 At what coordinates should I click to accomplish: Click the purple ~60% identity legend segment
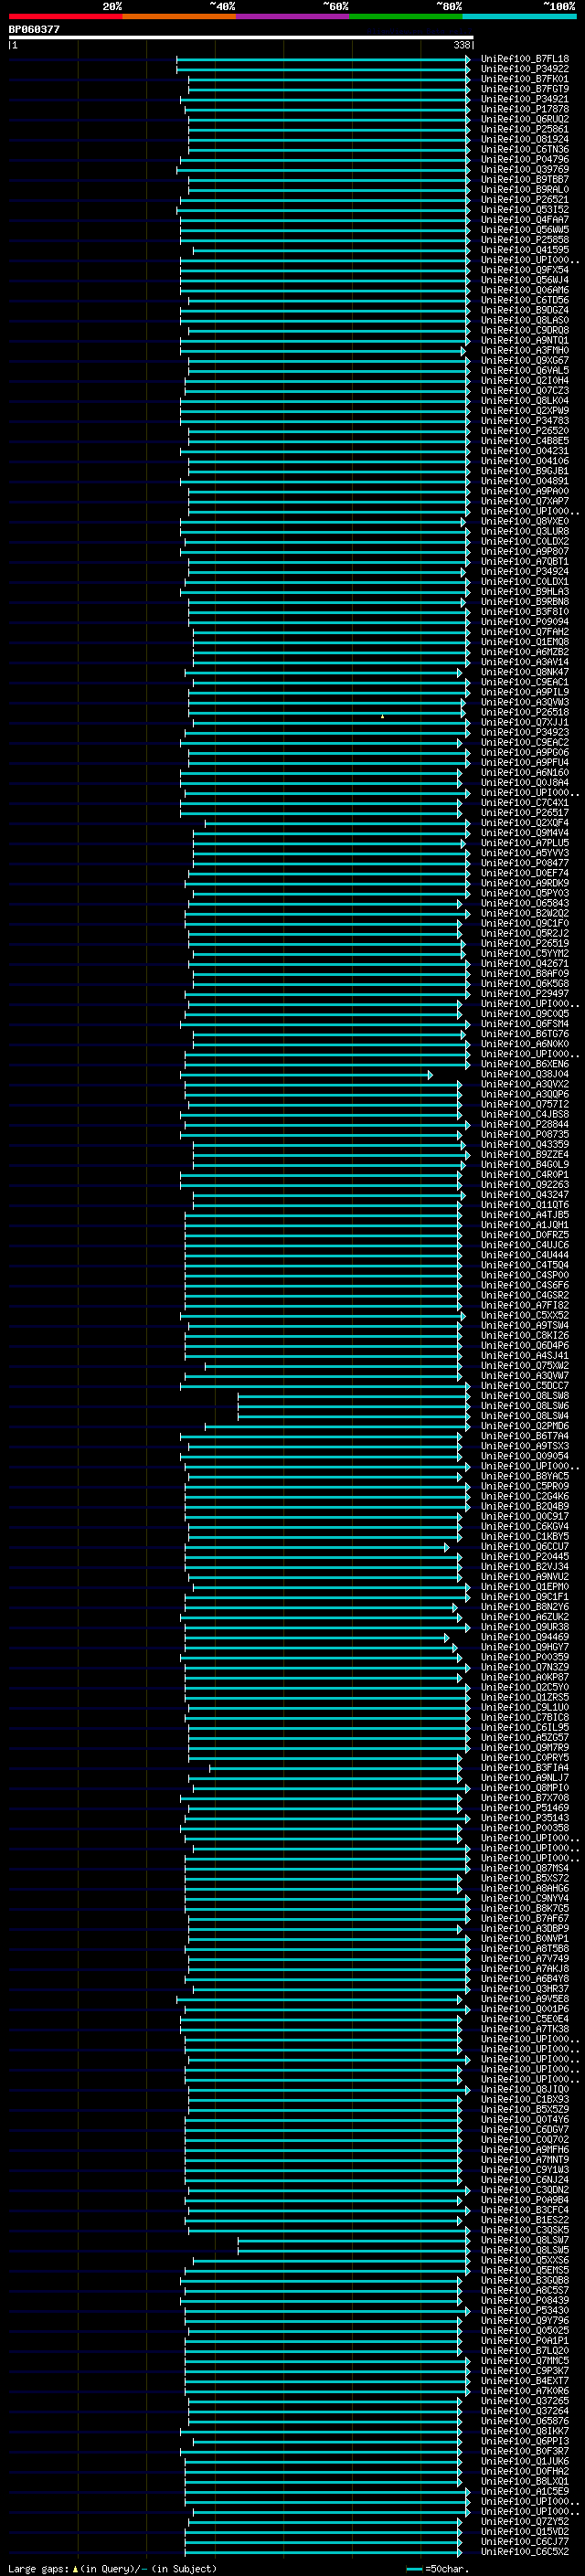(x=292, y=16)
